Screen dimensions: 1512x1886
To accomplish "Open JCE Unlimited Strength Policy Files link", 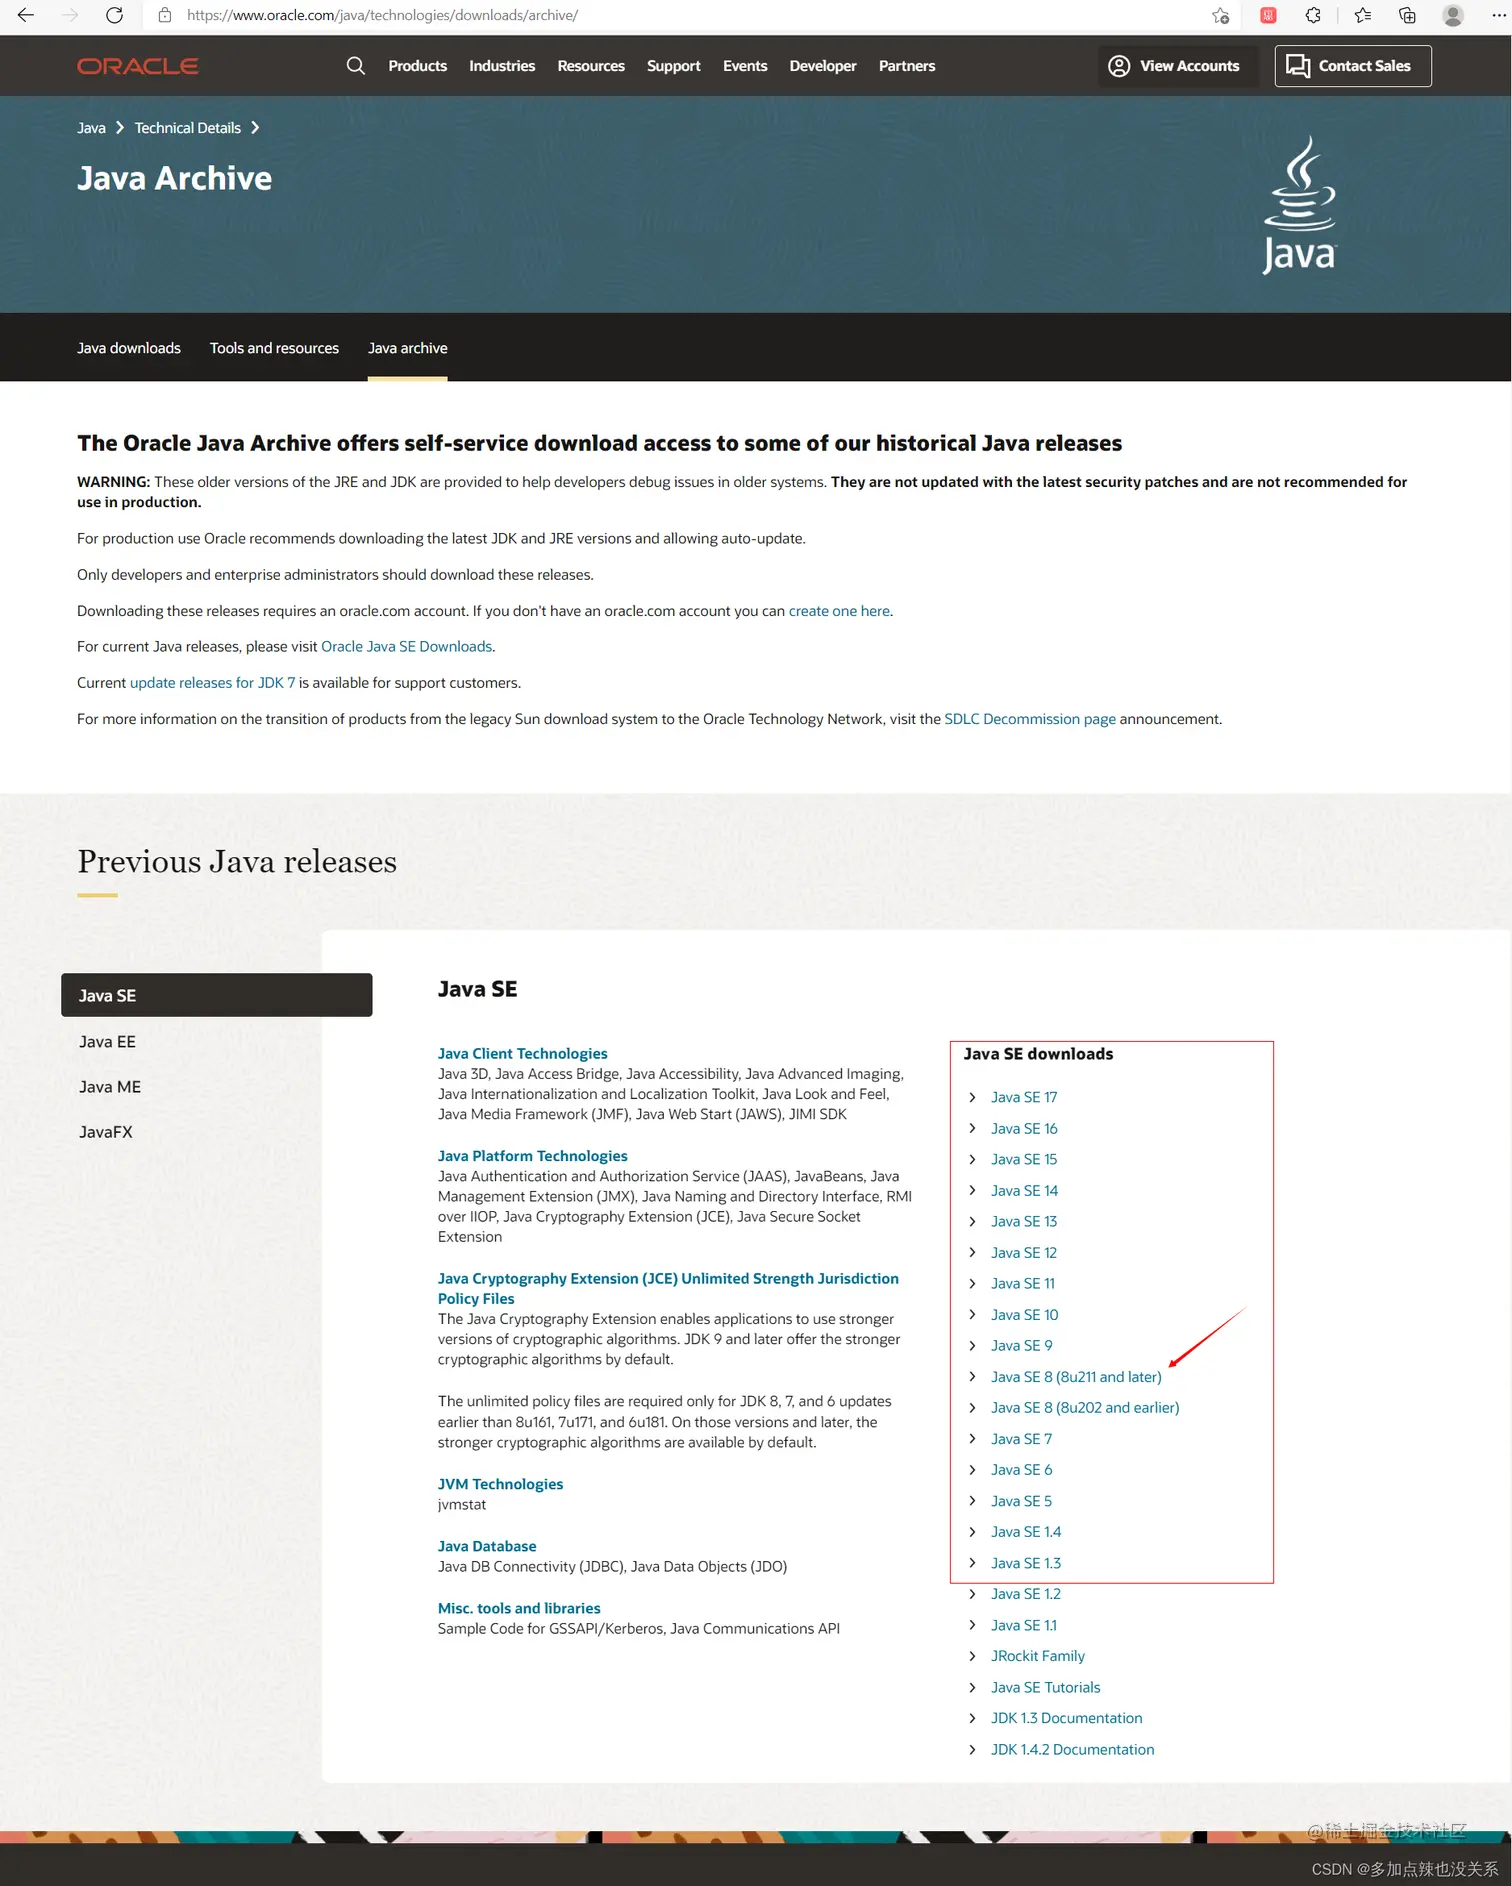I will point(668,1288).
